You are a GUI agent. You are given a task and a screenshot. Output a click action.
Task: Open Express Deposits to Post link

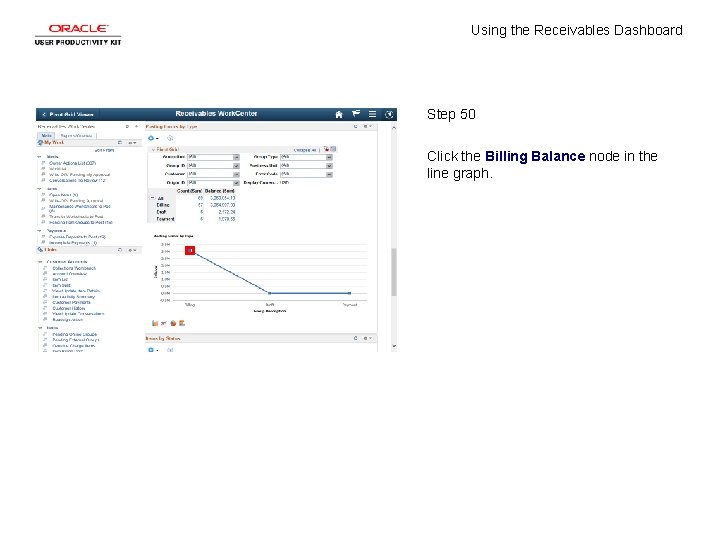point(78,237)
